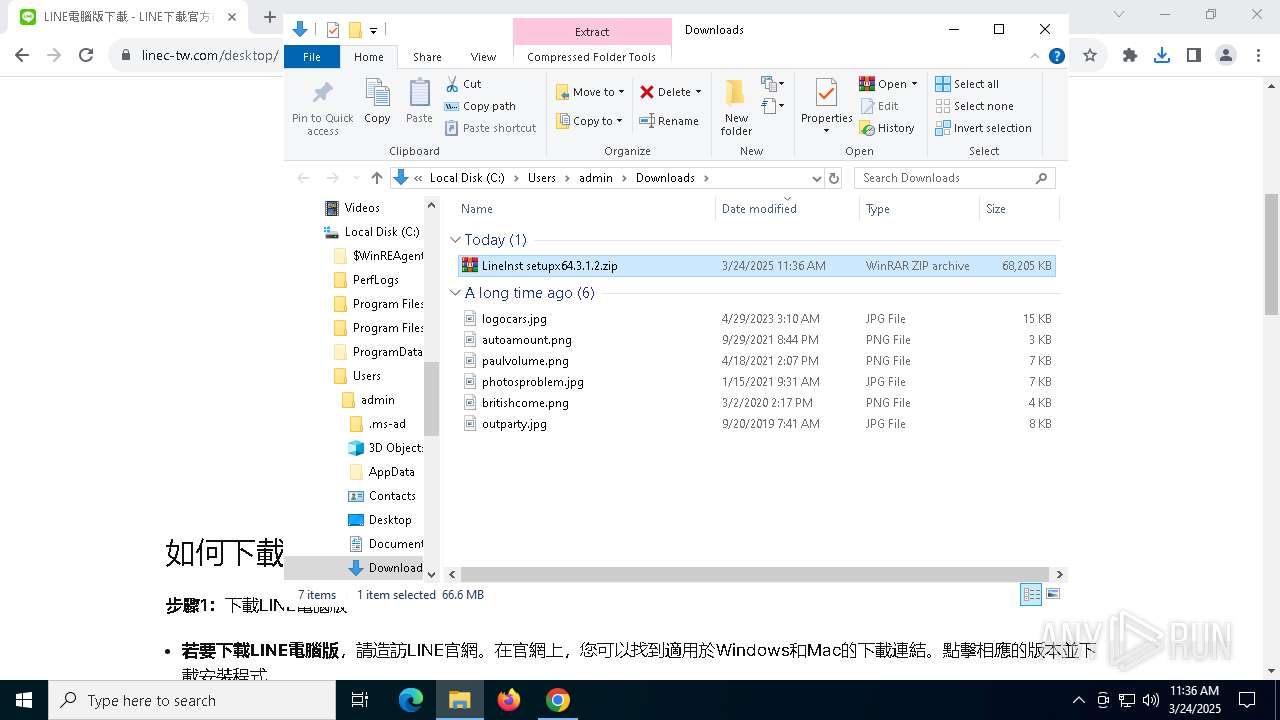Switch to Details view layout icon
Viewport: 1280px width, 720px height.
pos(1031,594)
